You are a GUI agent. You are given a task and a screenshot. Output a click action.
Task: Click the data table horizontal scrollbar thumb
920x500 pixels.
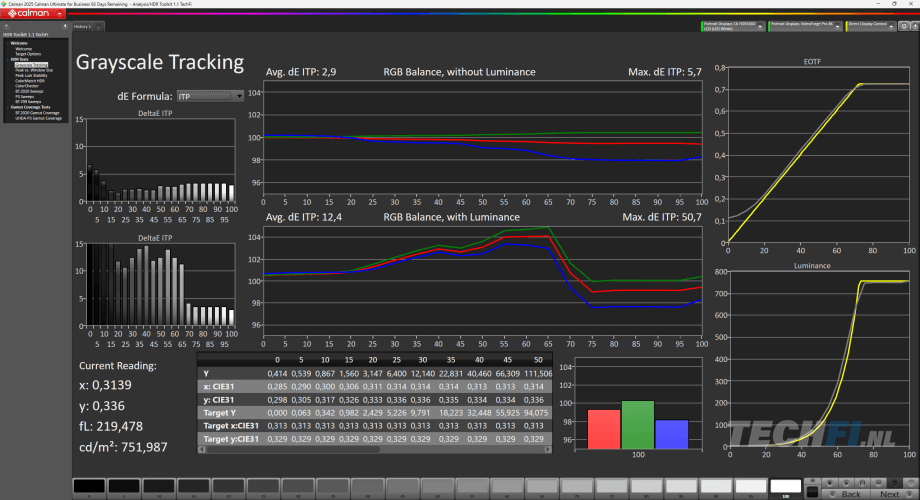click(293, 450)
